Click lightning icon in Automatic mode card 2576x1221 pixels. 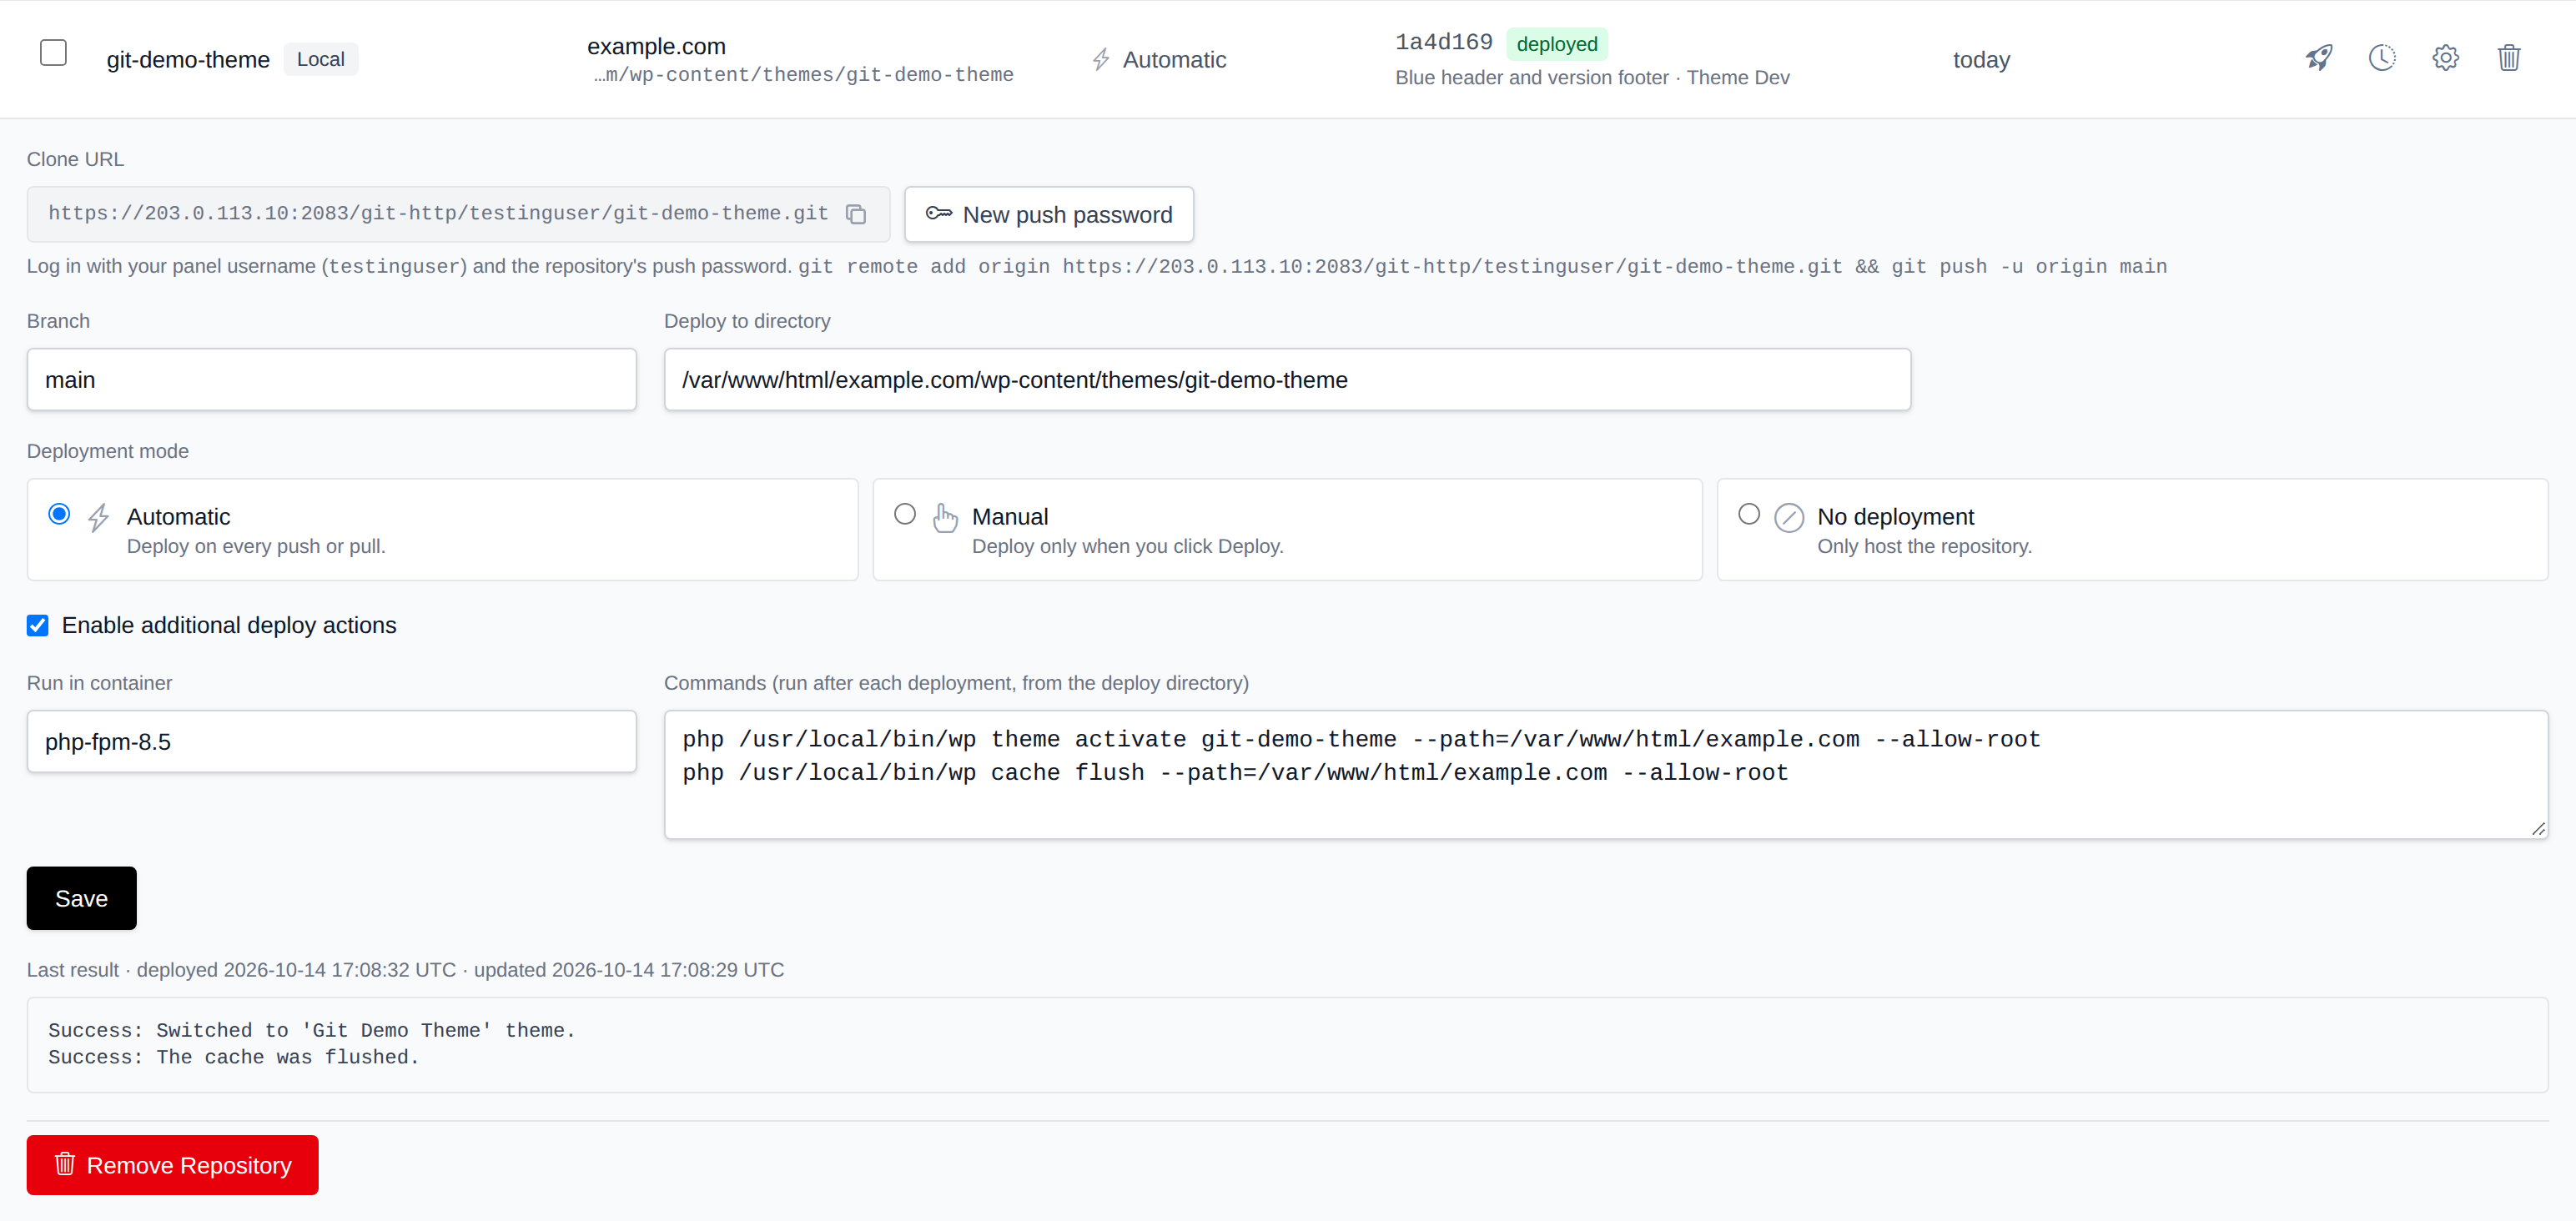coord(98,517)
